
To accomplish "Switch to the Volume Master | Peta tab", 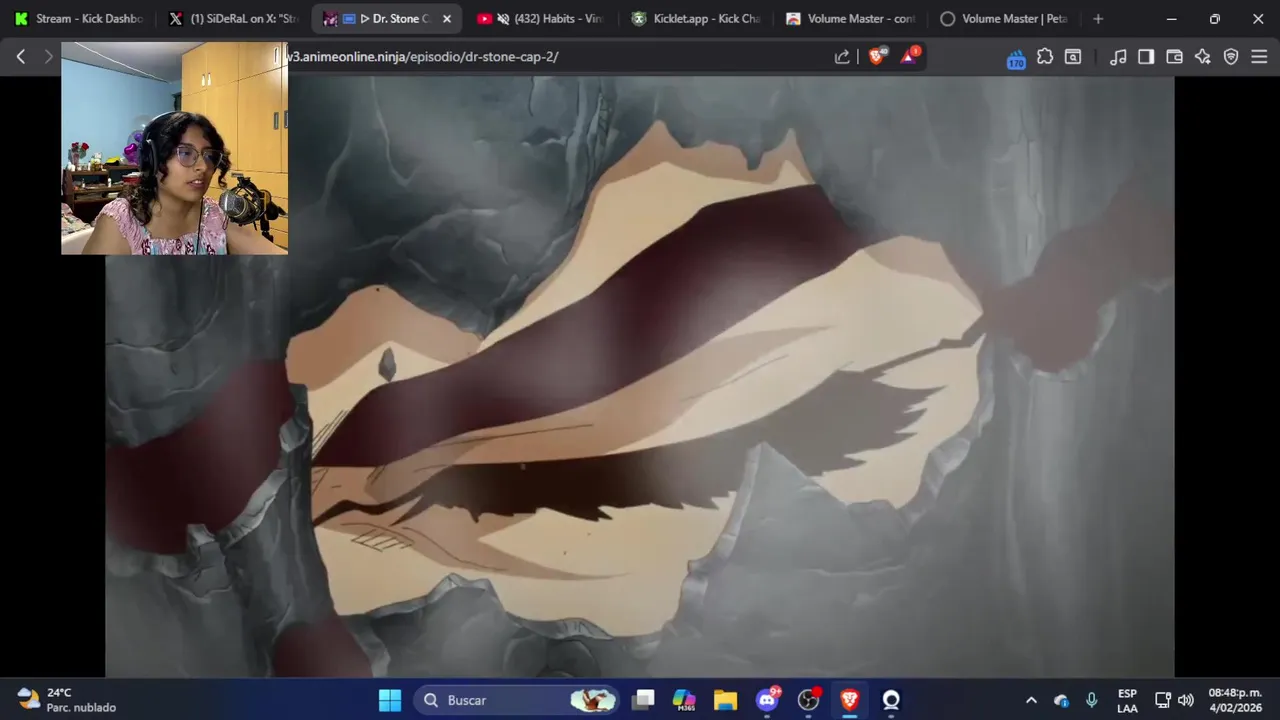I will [x=1004, y=18].
